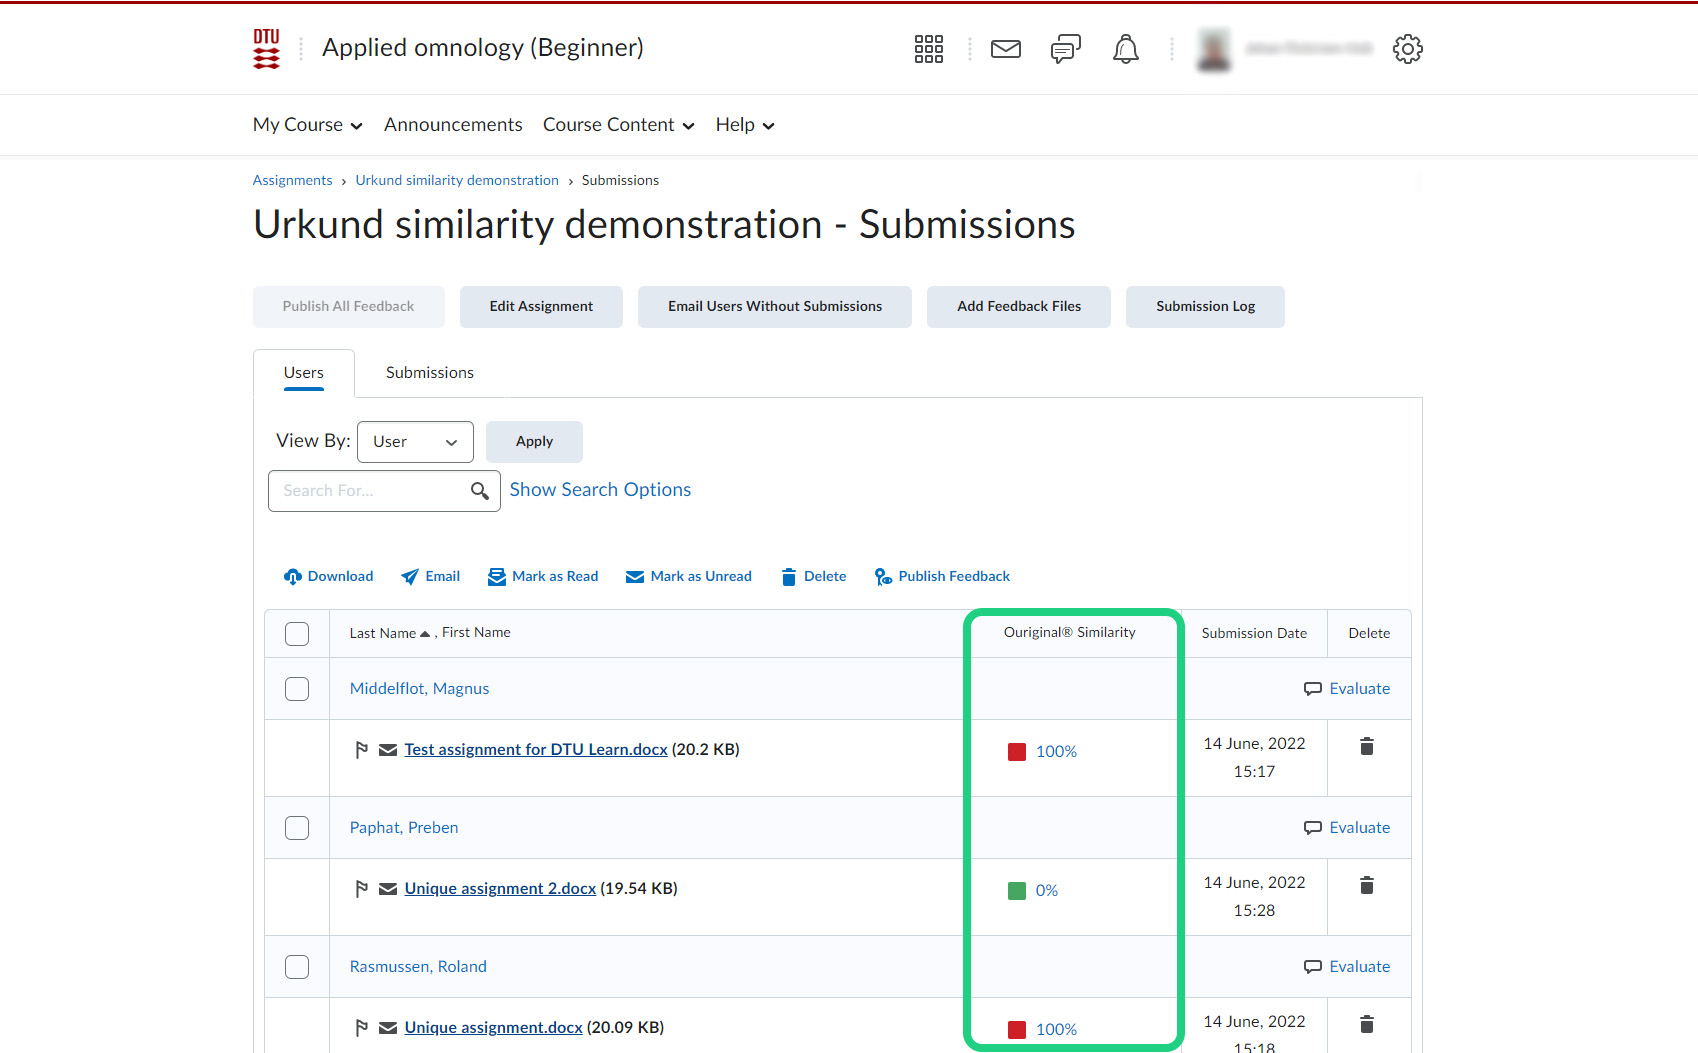
Task: Expand the Course Content menu
Action: pos(618,125)
